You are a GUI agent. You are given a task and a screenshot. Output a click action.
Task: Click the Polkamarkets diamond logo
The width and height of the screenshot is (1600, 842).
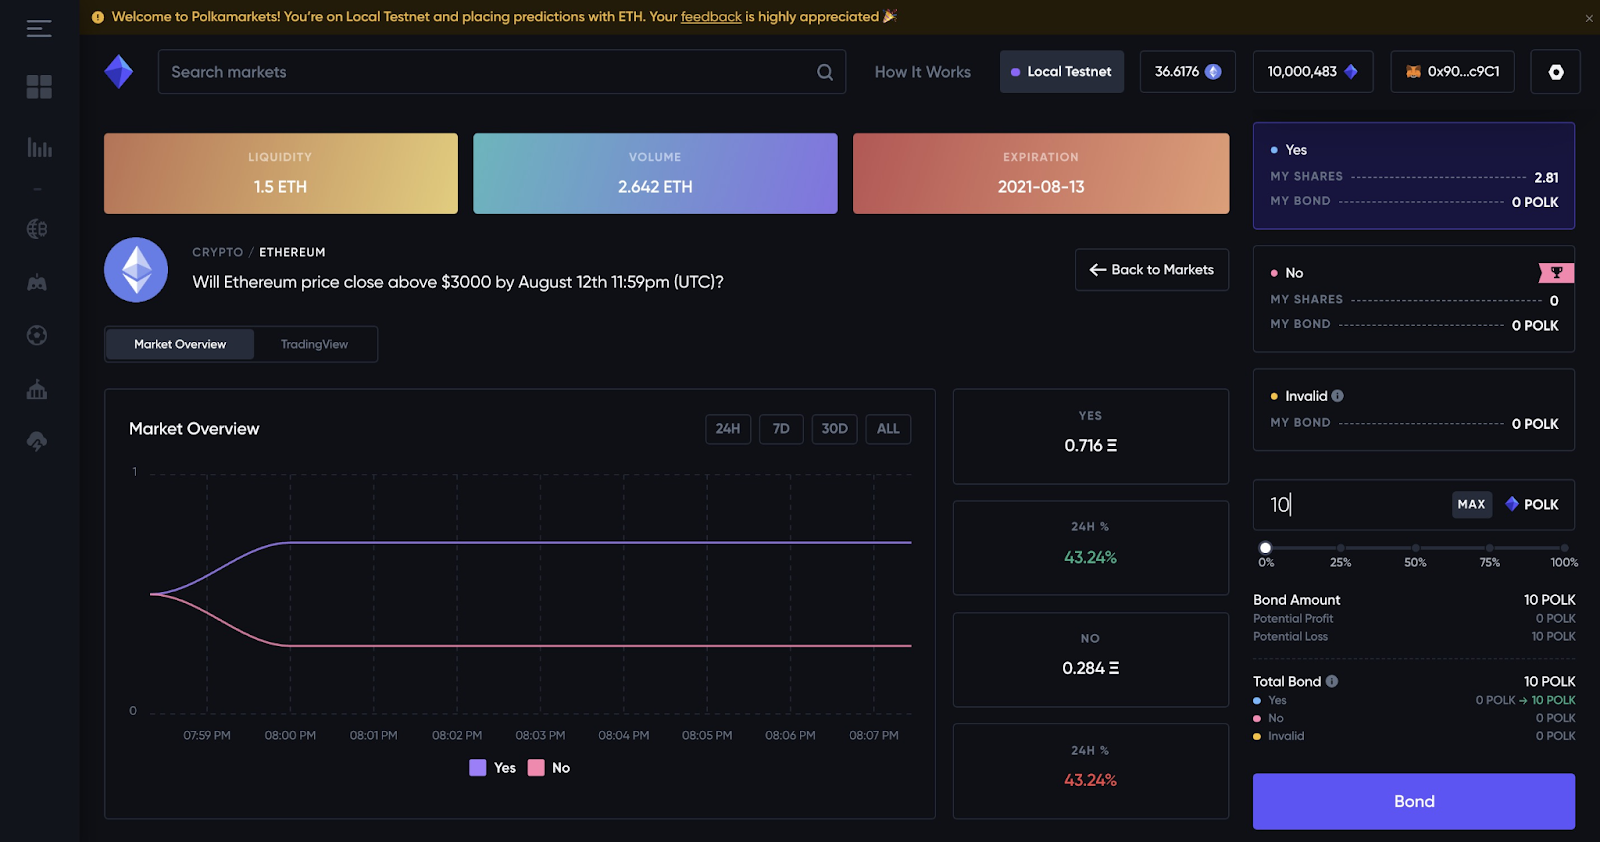tap(119, 72)
